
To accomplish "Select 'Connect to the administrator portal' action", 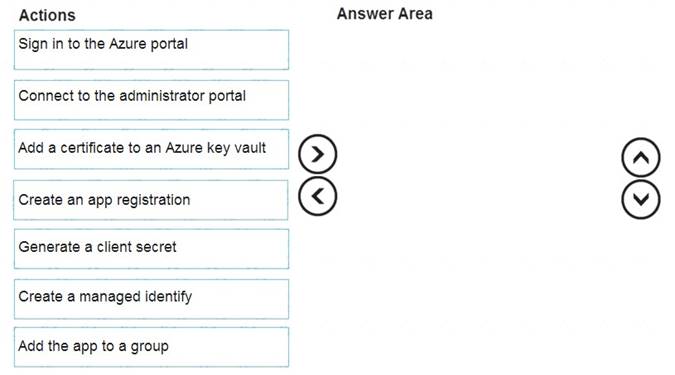I will 151,100.
